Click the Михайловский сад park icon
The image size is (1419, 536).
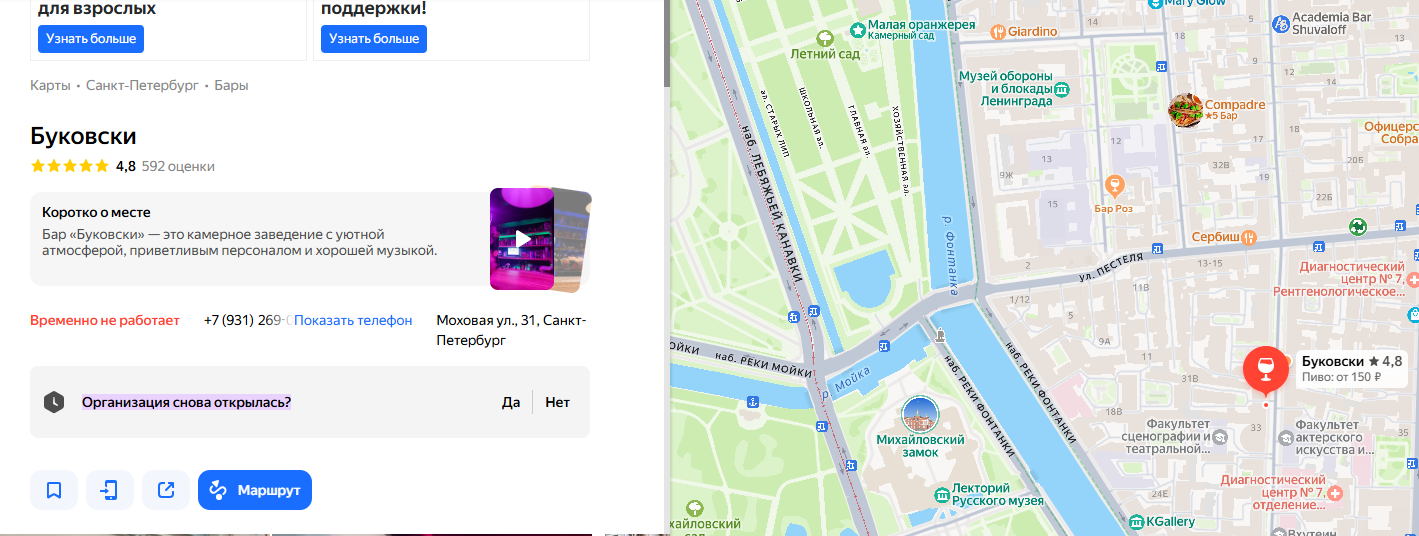(694, 507)
